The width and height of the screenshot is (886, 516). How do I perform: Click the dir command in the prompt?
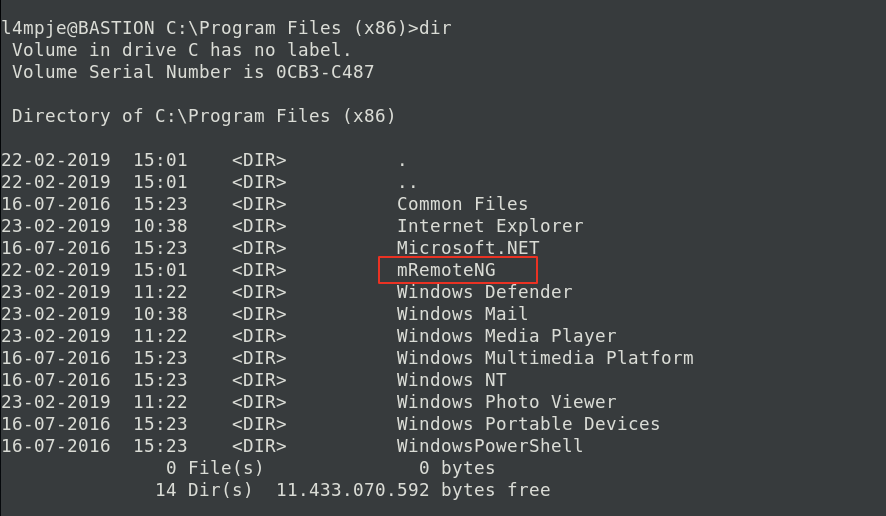[435, 28]
